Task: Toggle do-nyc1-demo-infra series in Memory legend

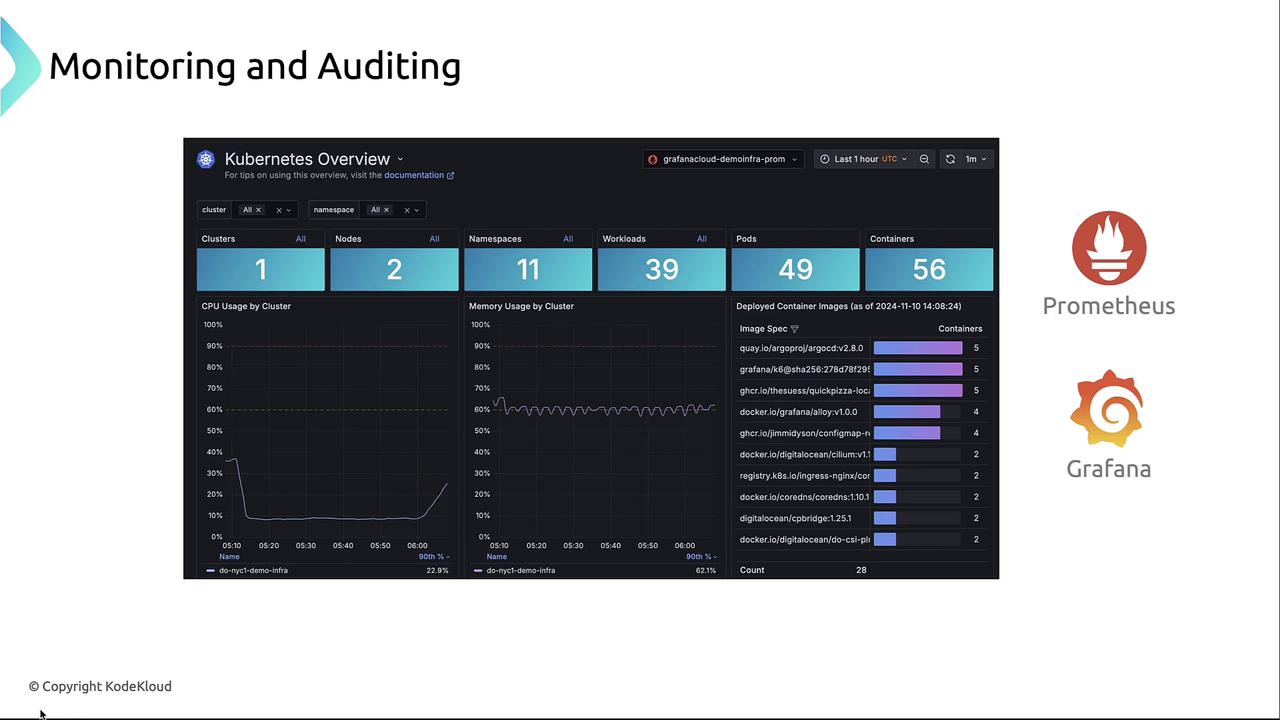Action: pyautogui.click(x=521, y=571)
